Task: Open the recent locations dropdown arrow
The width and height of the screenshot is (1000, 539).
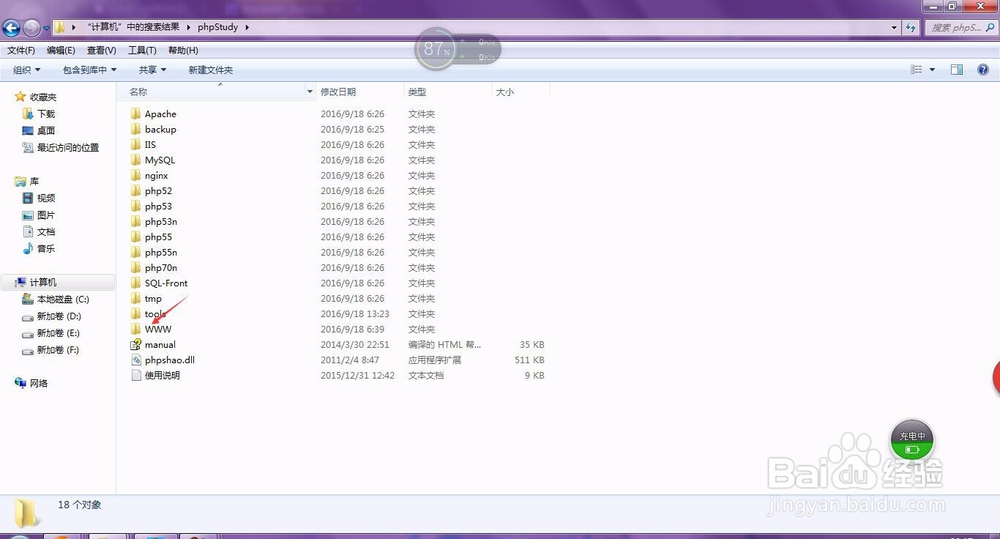Action: 46,28
